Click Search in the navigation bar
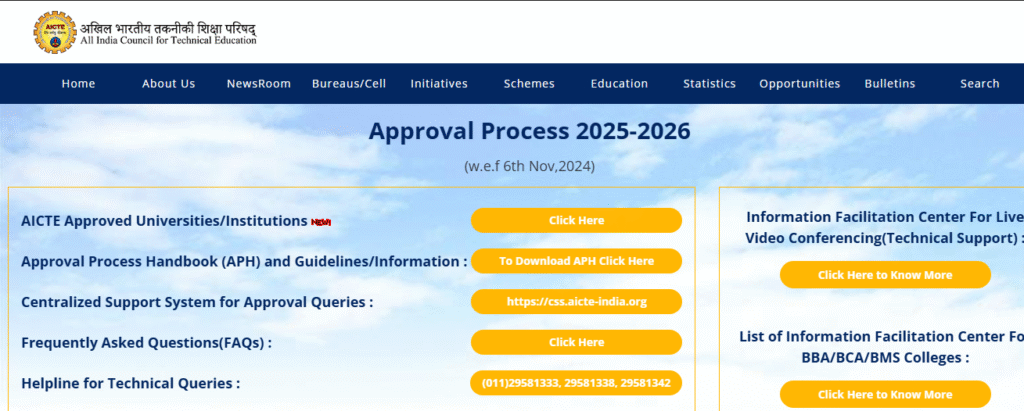 coord(979,84)
